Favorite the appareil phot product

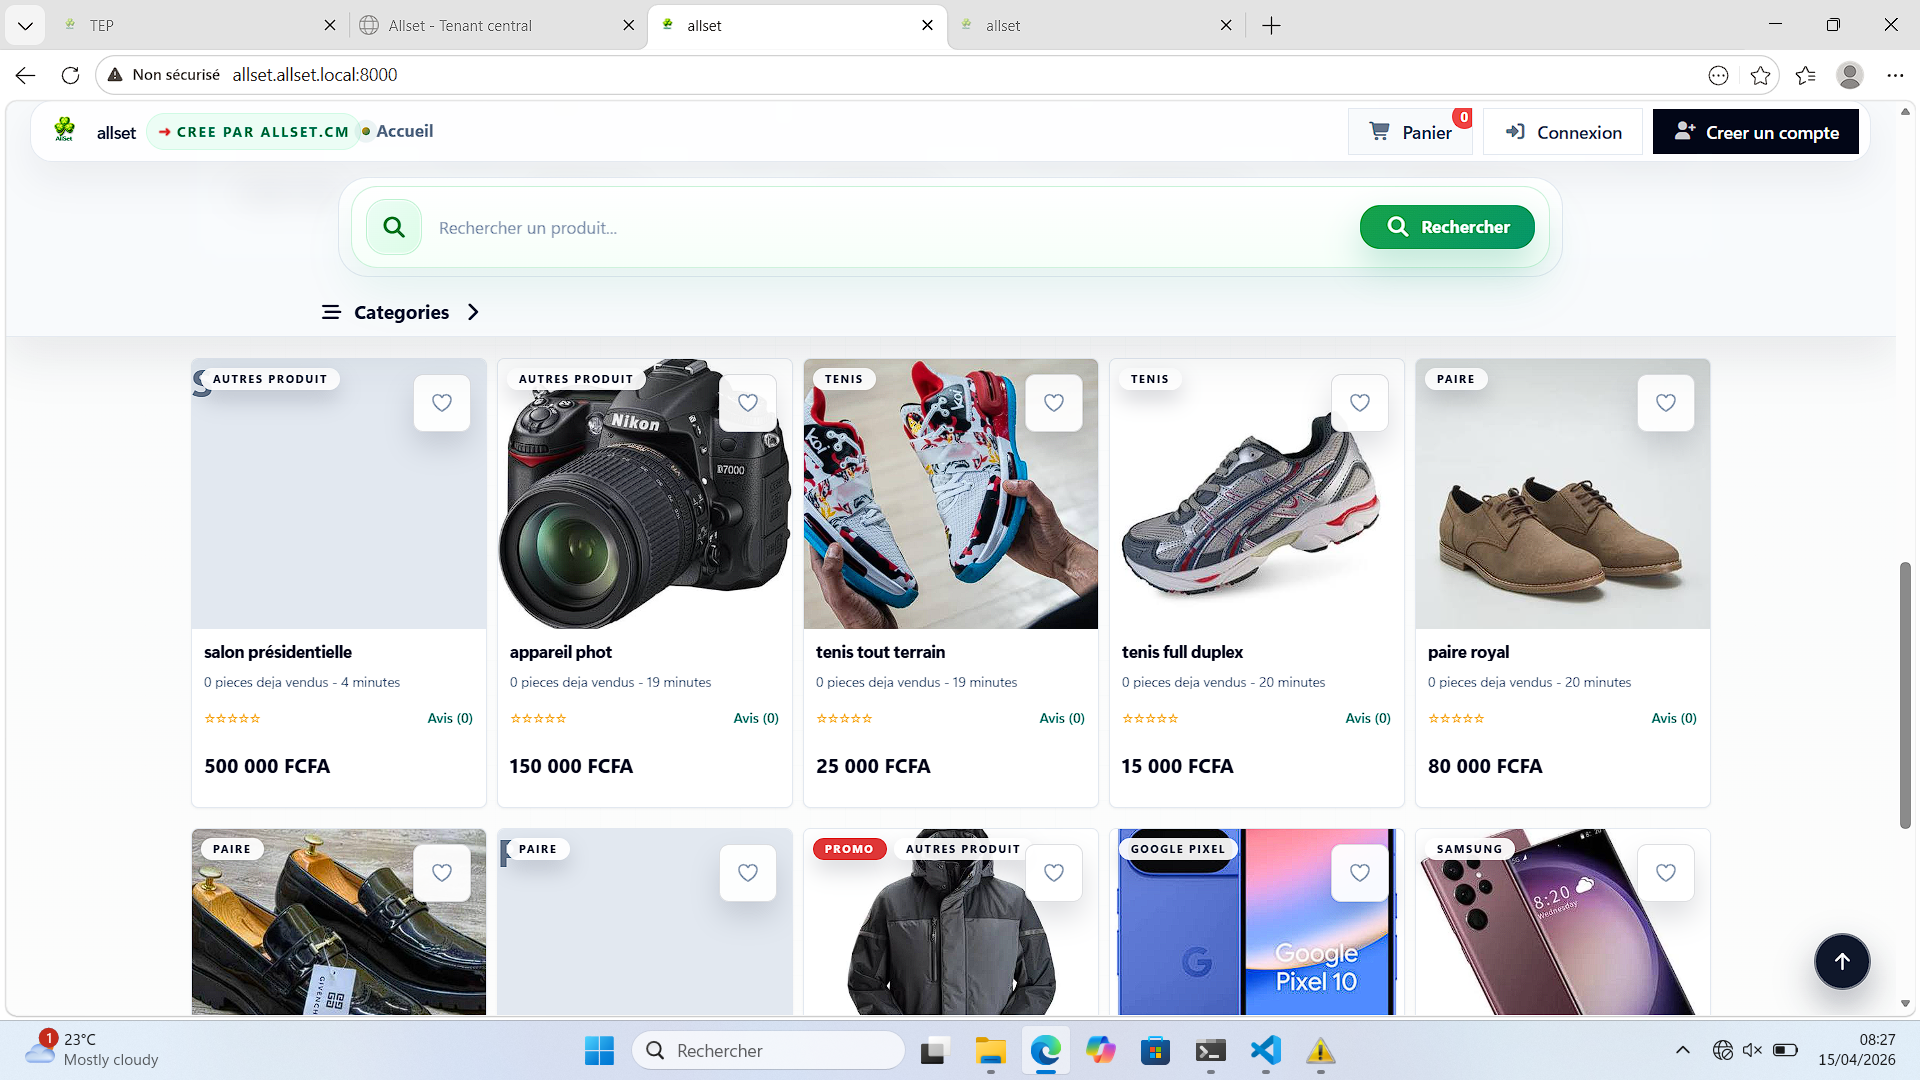coord(748,403)
